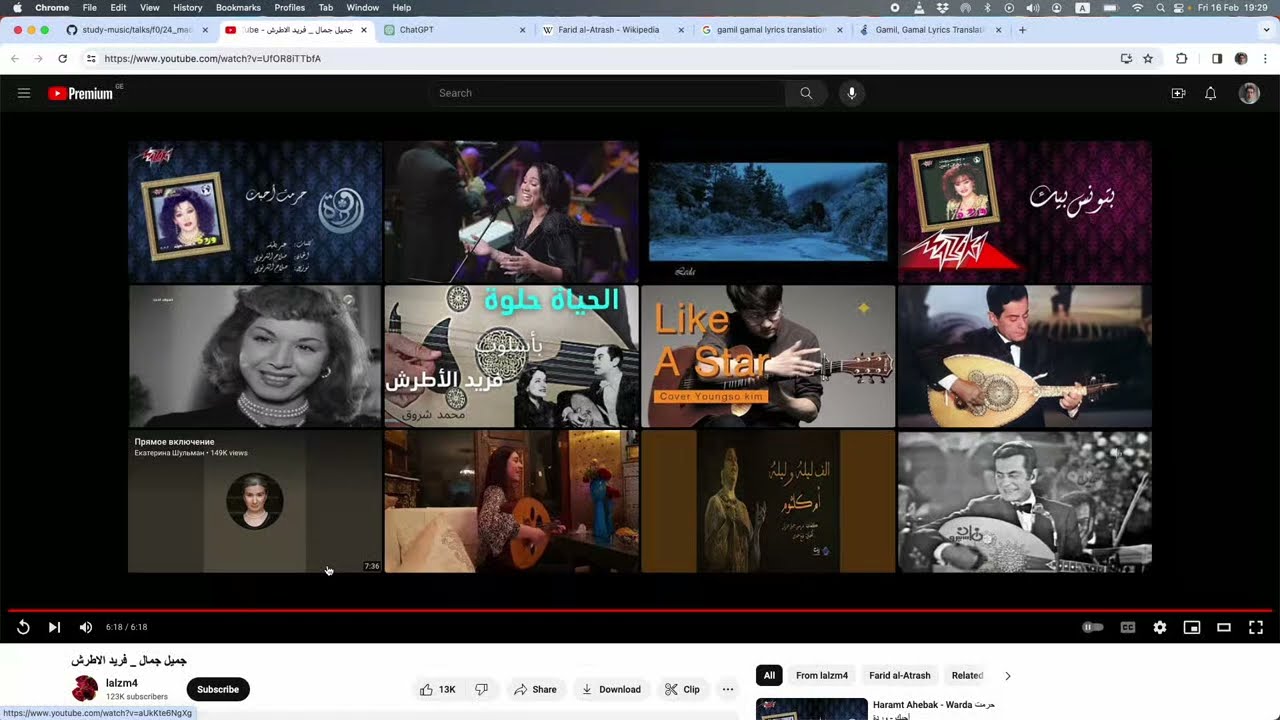The image size is (1280, 720).
Task: Open the Like A Star cover endscreen video
Action: pos(768,356)
